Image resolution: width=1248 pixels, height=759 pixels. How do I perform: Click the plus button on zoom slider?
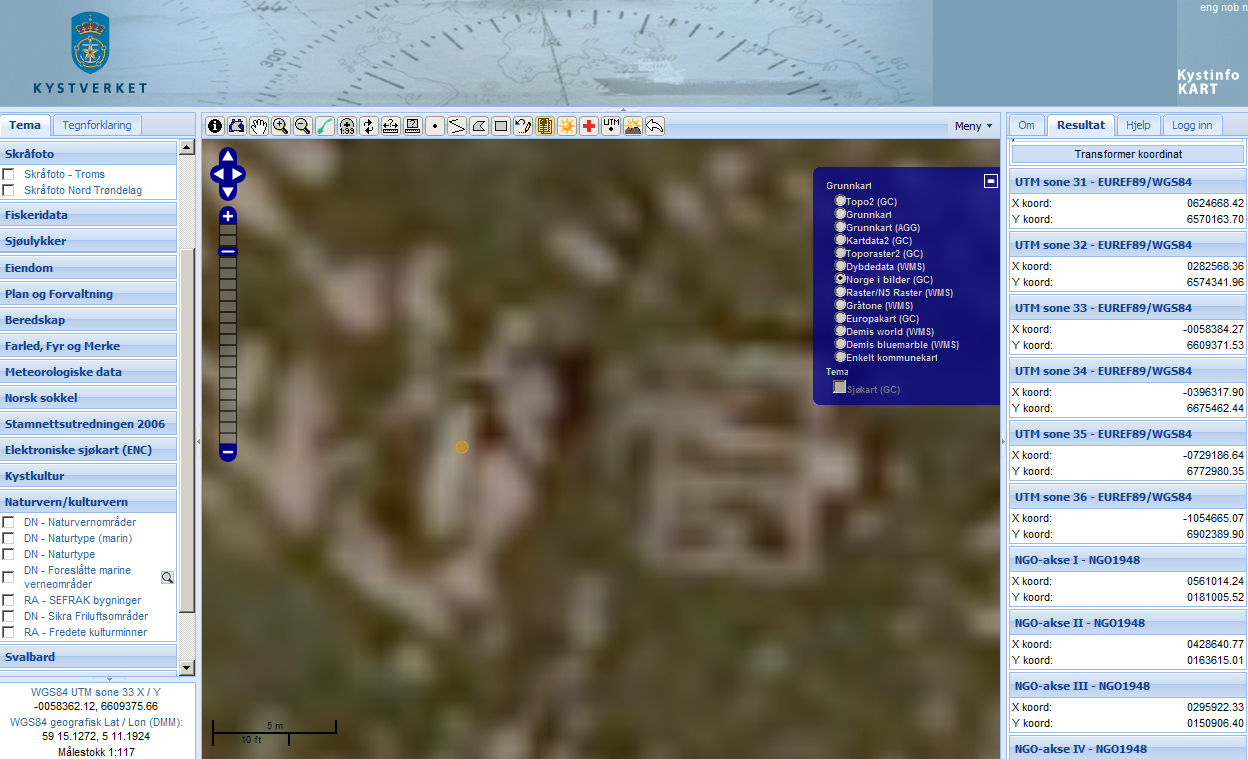[x=228, y=217]
